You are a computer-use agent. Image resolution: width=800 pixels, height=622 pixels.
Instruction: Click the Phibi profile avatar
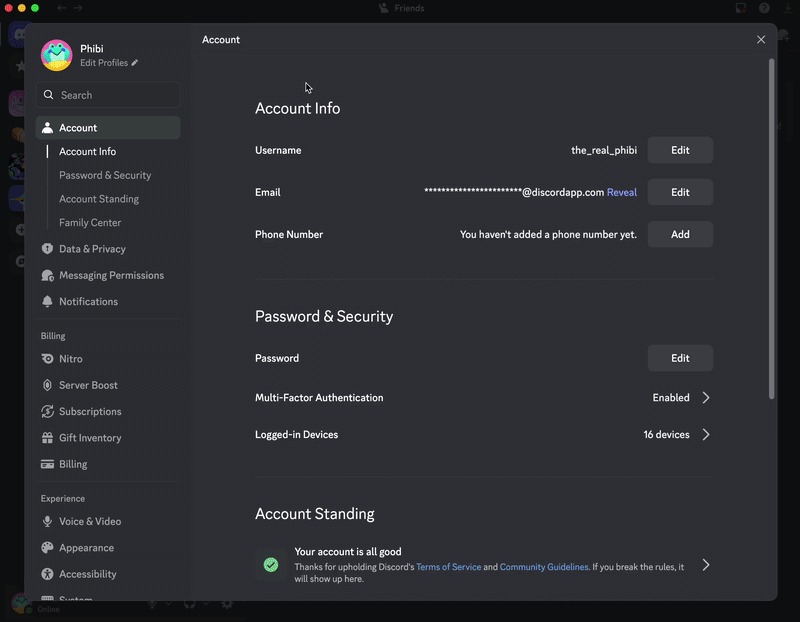[57, 55]
